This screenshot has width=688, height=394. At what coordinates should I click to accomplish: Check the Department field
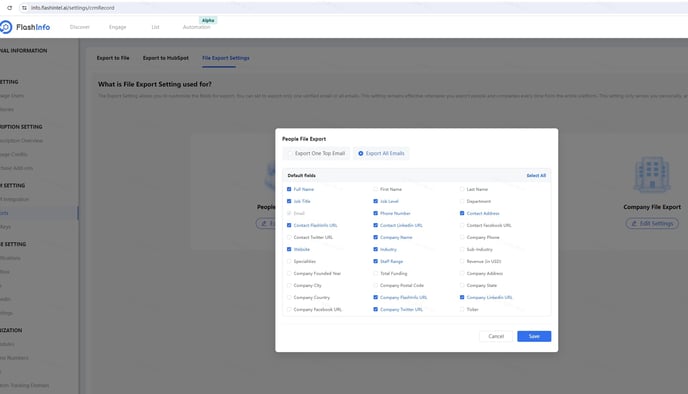462,201
